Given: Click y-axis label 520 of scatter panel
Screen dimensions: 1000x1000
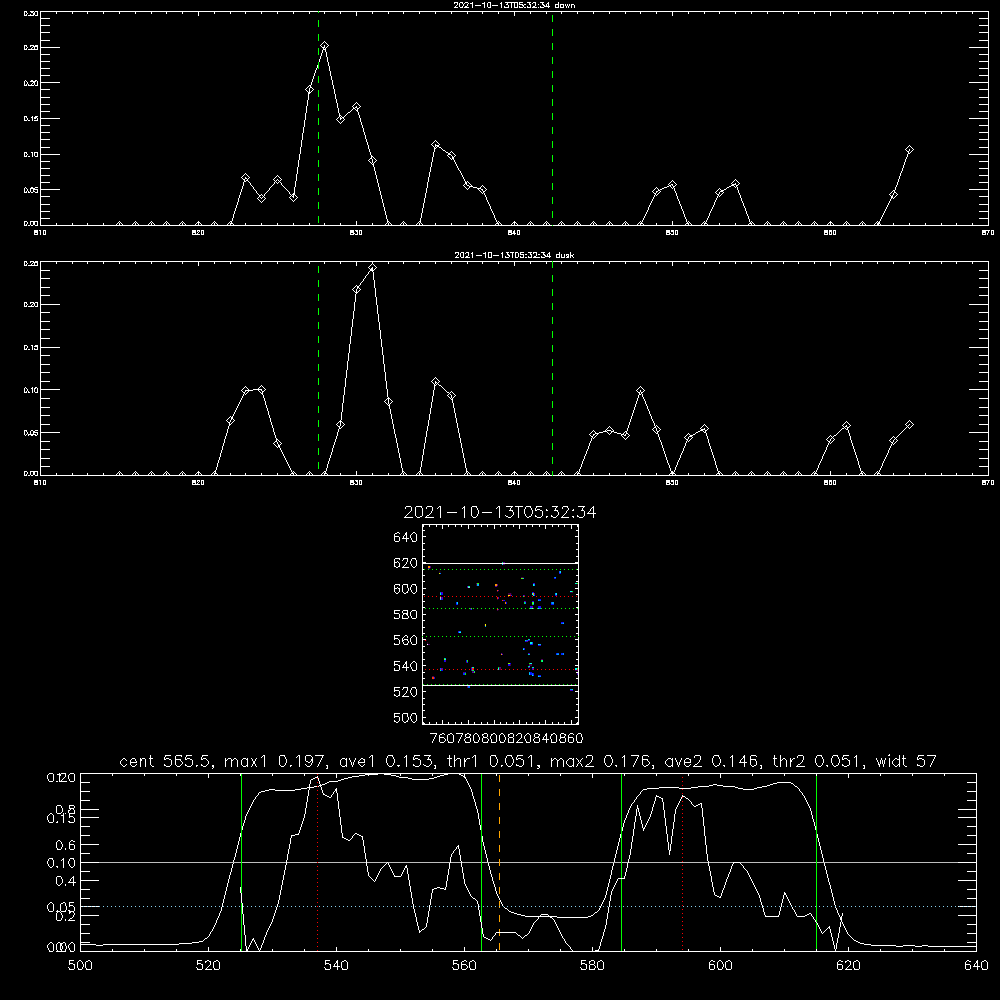Looking at the screenshot, I should point(406,692).
